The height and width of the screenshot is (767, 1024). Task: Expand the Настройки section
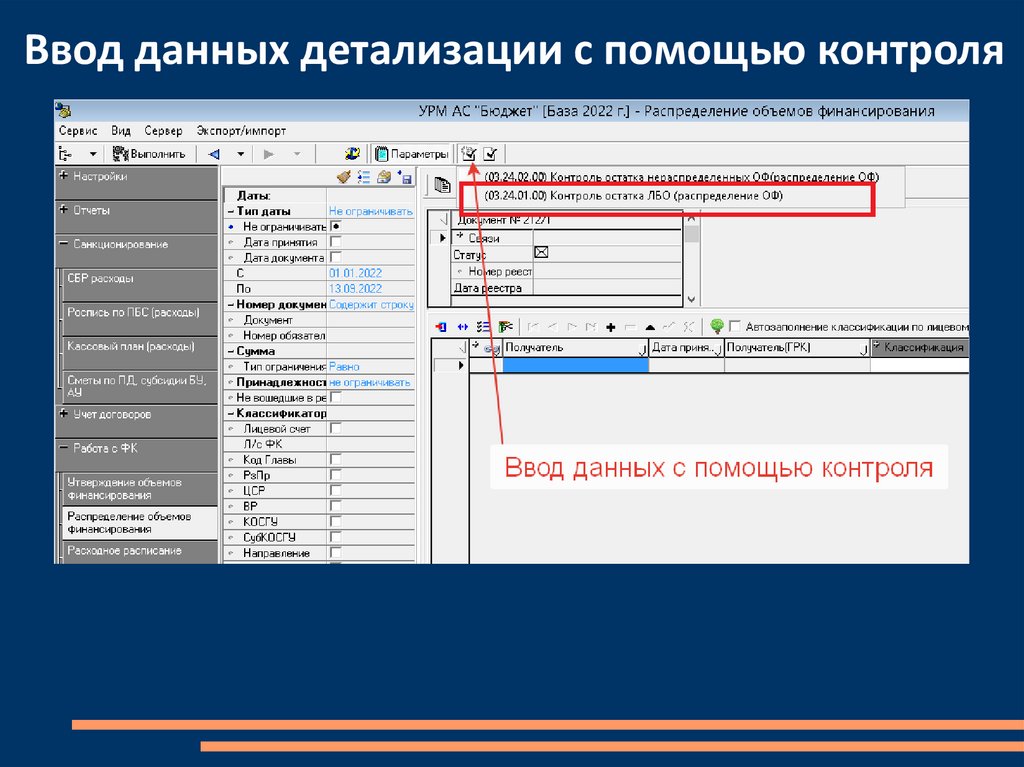coord(64,176)
